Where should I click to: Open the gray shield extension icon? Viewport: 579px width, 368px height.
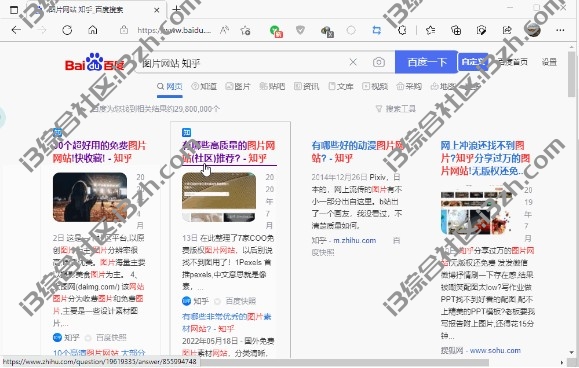[300, 30]
